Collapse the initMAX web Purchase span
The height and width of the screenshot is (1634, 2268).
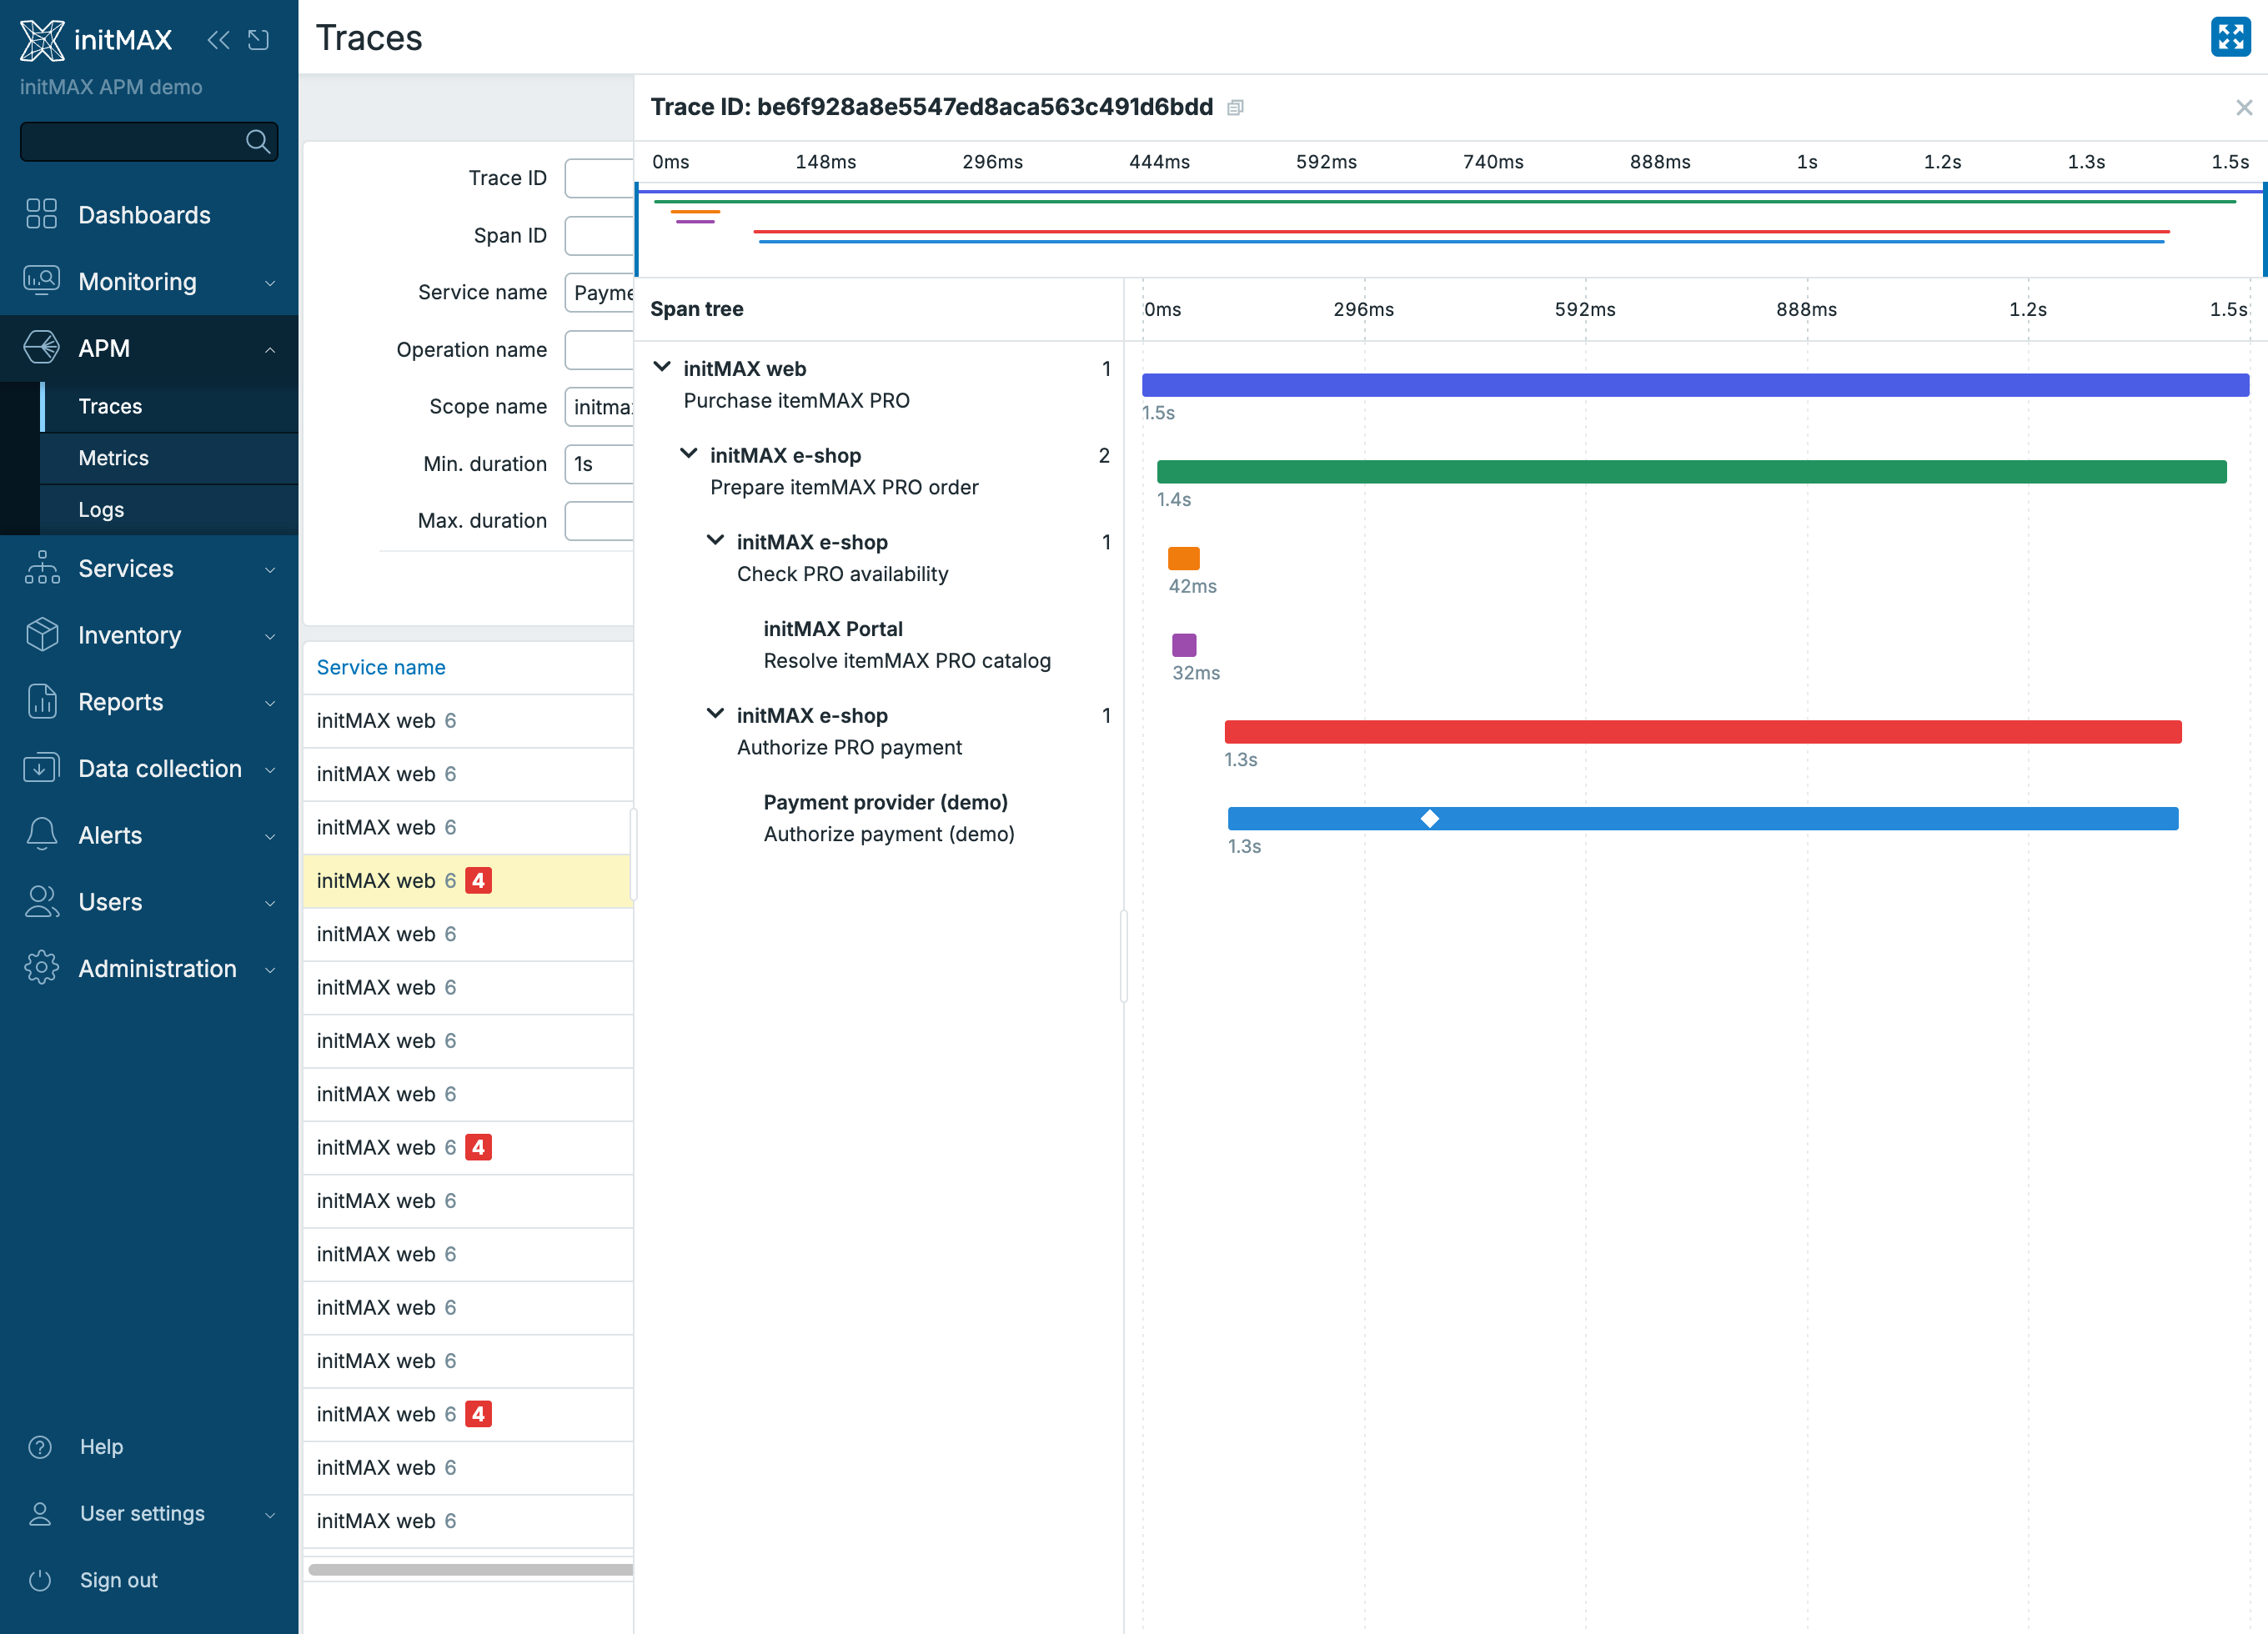661,367
